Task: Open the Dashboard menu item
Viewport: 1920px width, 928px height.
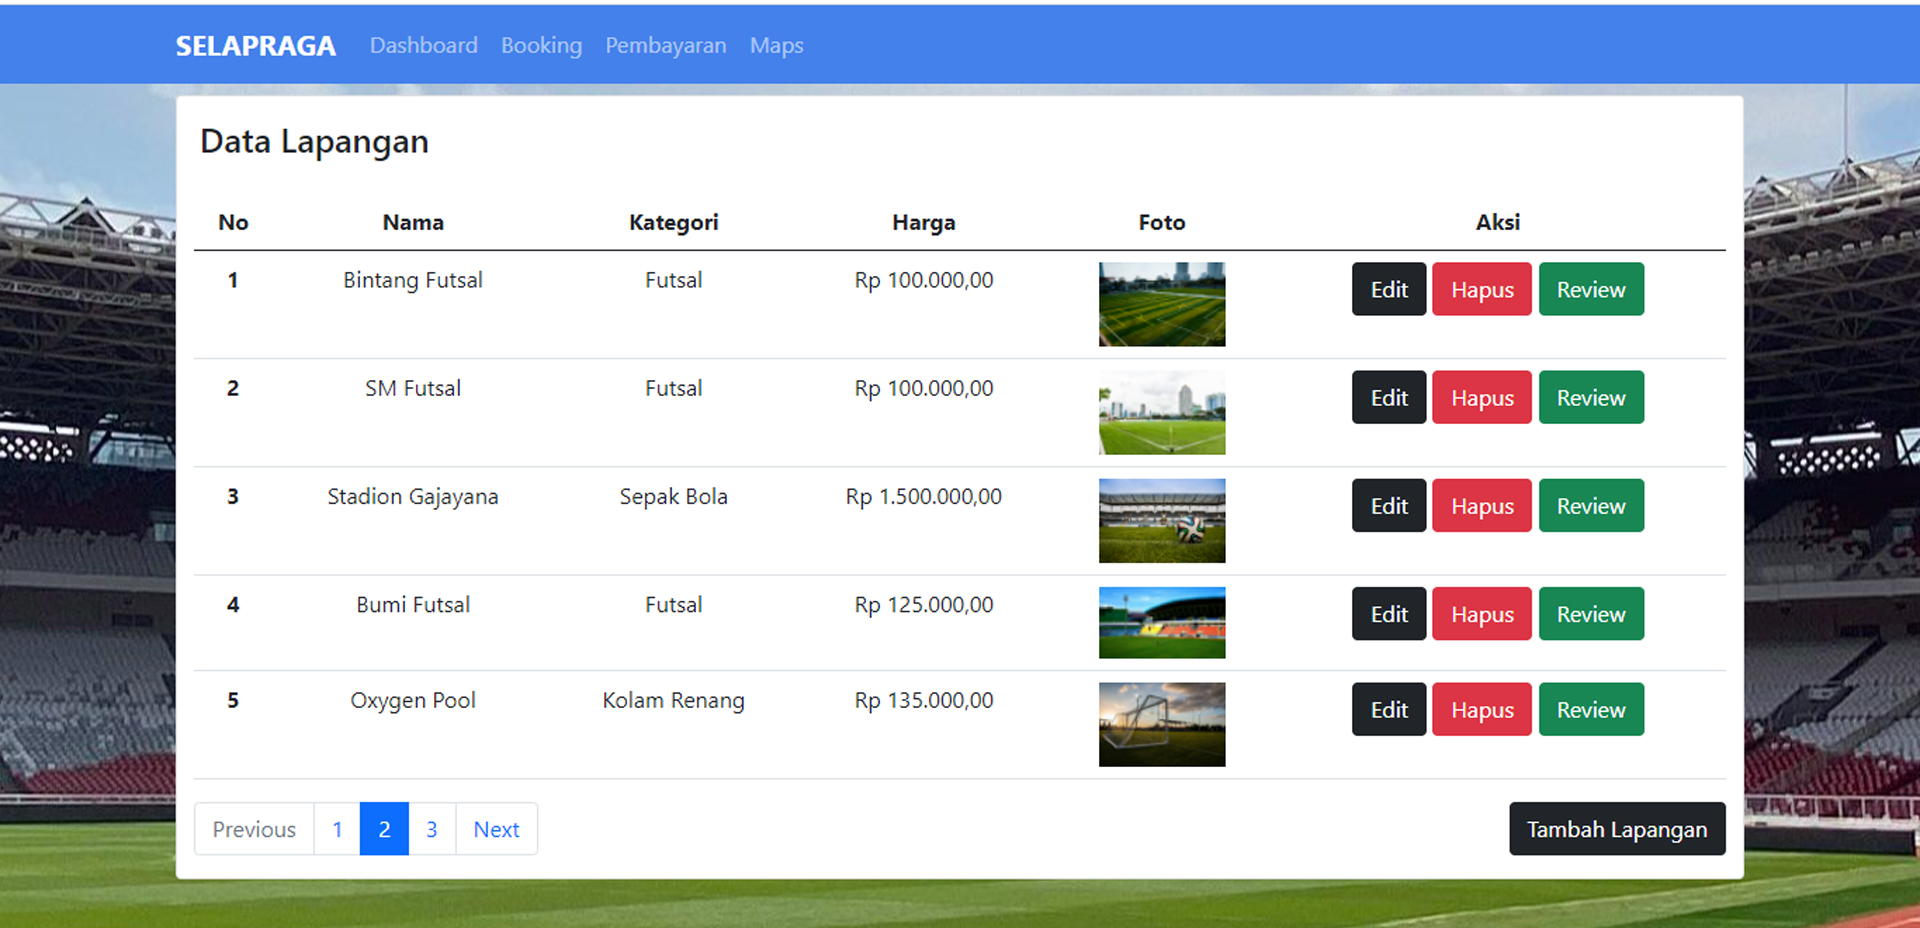Action: (x=423, y=46)
